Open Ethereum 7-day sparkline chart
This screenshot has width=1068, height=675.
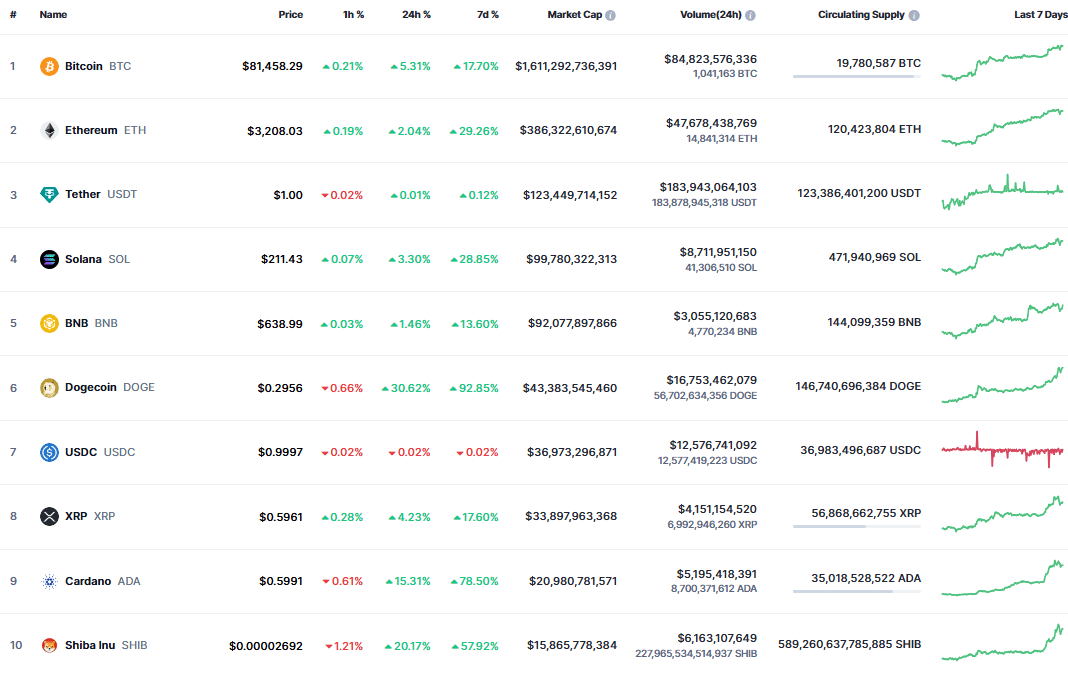click(1002, 127)
